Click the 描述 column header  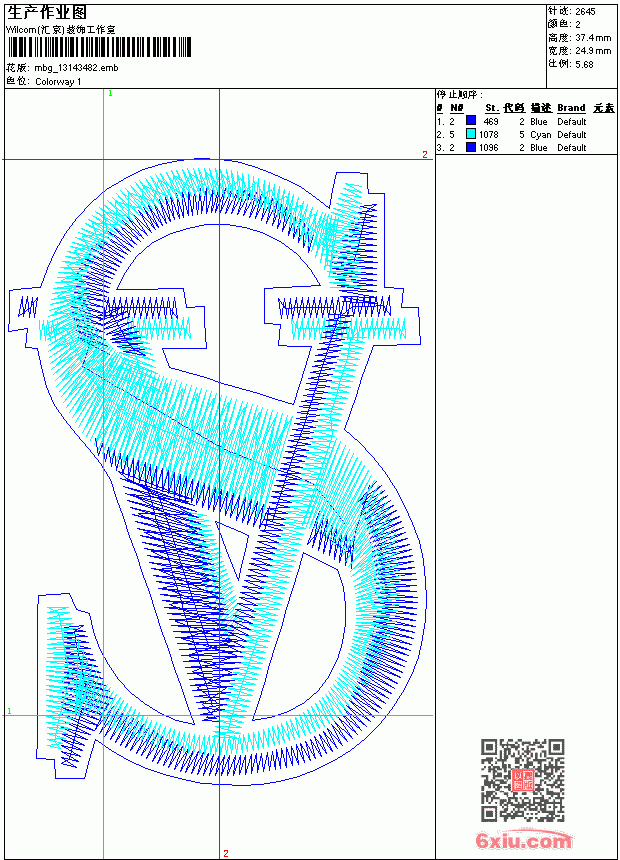(x=540, y=108)
